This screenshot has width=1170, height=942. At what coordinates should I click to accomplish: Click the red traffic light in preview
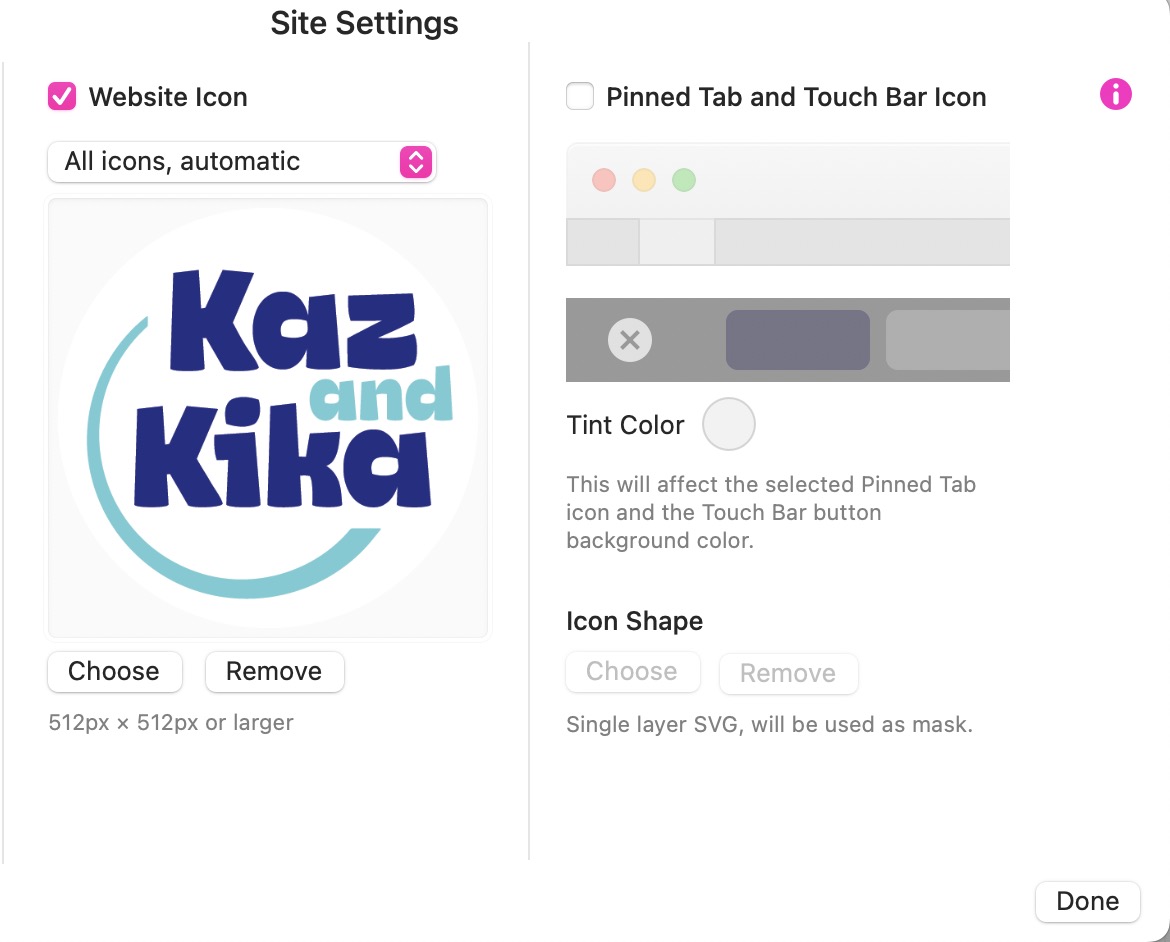point(604,180)
